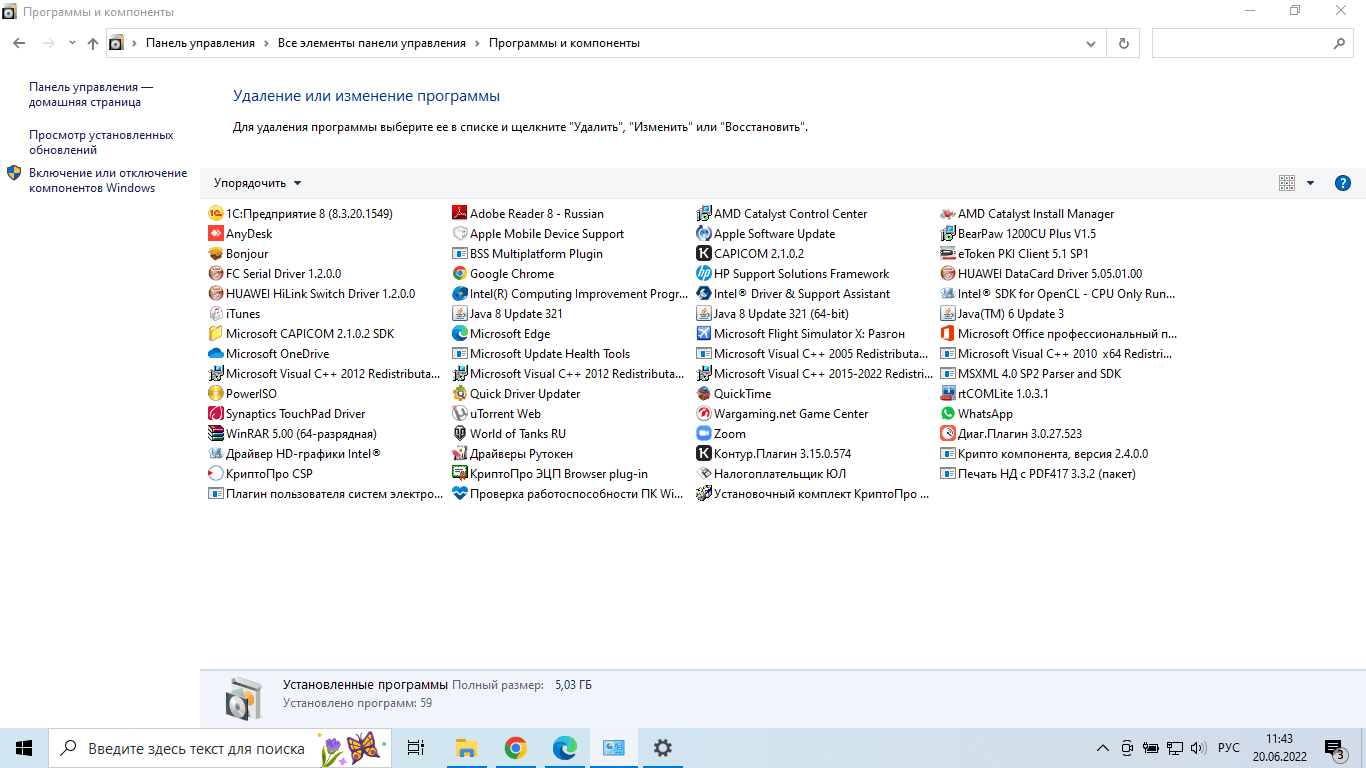This screenshot has width=1366, height=768.
Task: Select the Java 8 Update 321 (64-bit) icon
Action: click(704, 314)
